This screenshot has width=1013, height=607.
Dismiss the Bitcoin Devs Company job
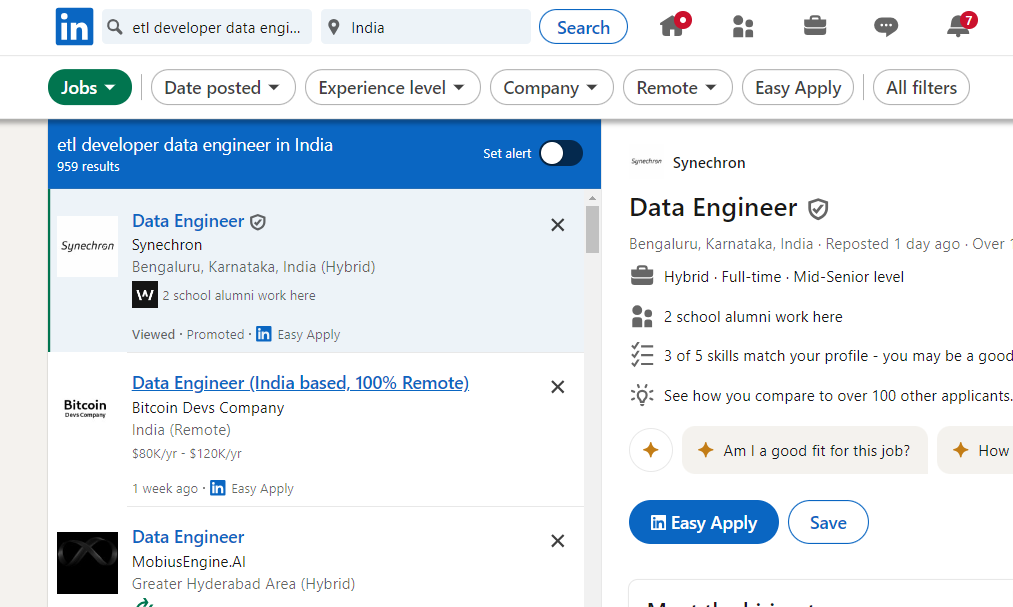pos(558,387)
